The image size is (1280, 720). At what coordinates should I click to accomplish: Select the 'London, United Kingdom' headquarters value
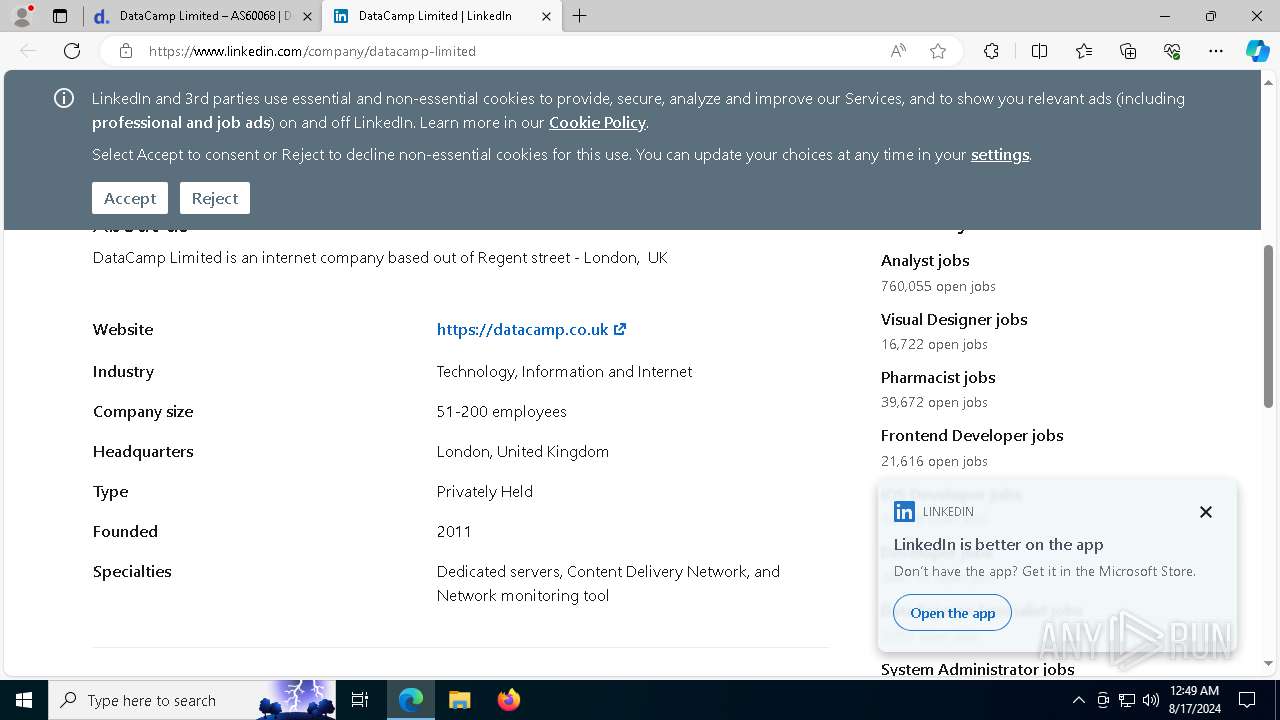pyautogui.click(x=523, y=451)
